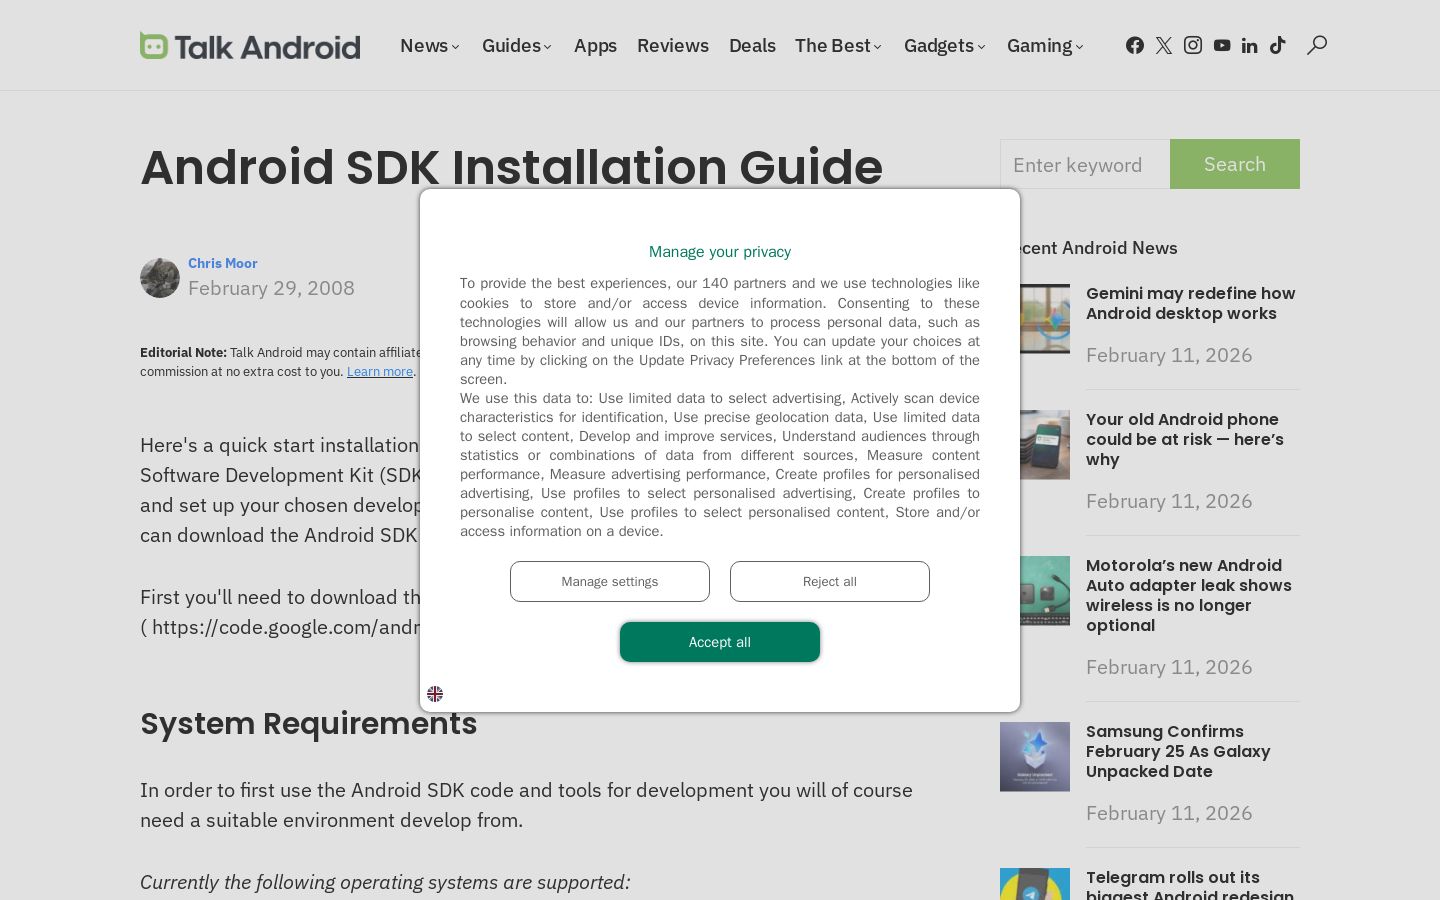
Task: Expand The Best menu
Action: point(839,46)
